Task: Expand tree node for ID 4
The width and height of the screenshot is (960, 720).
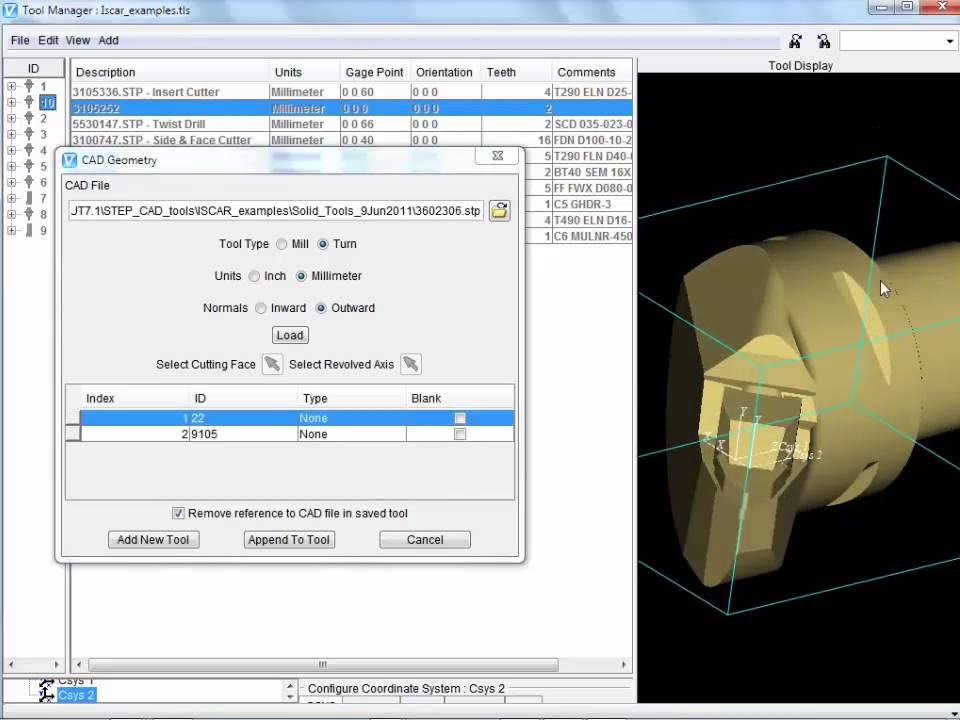Action: 12,150
